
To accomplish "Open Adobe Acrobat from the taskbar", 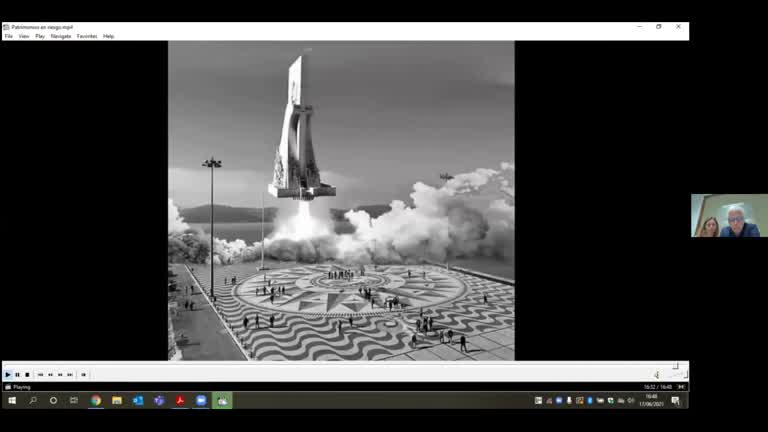I will [x=180, y=401].
